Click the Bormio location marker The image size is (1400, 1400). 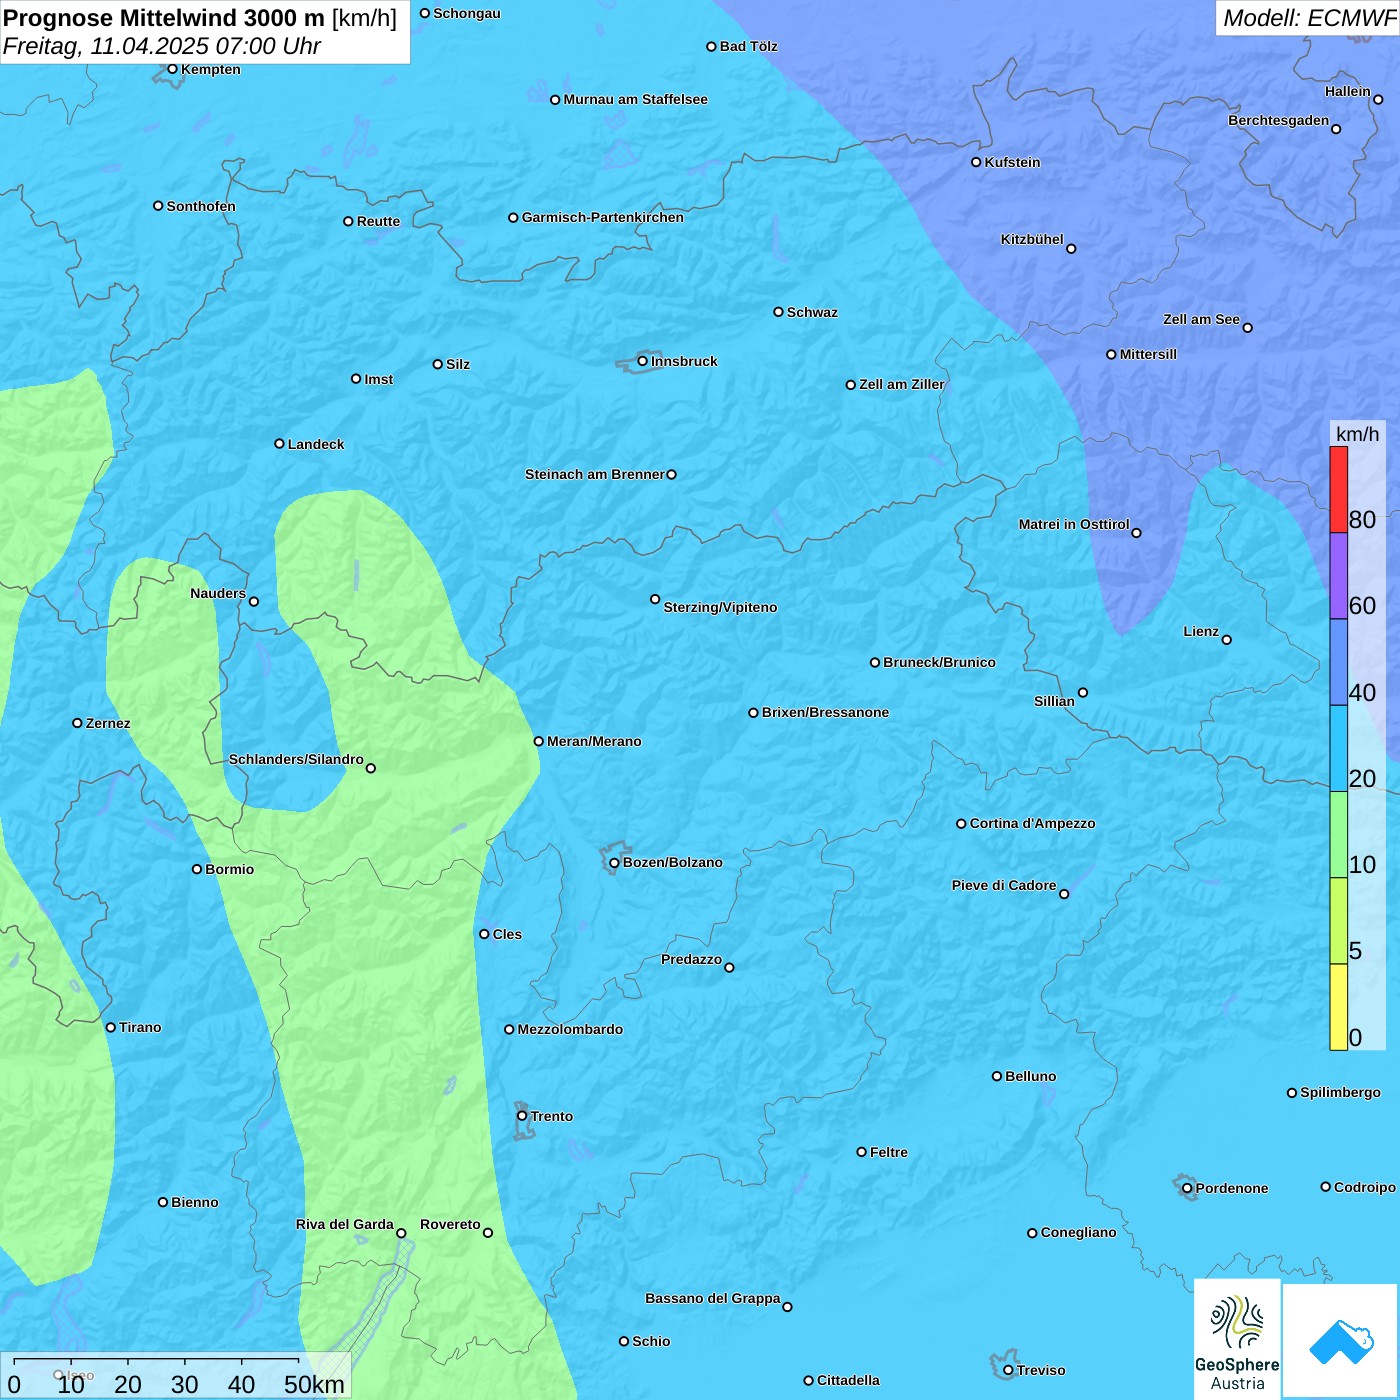coord(197,869)
